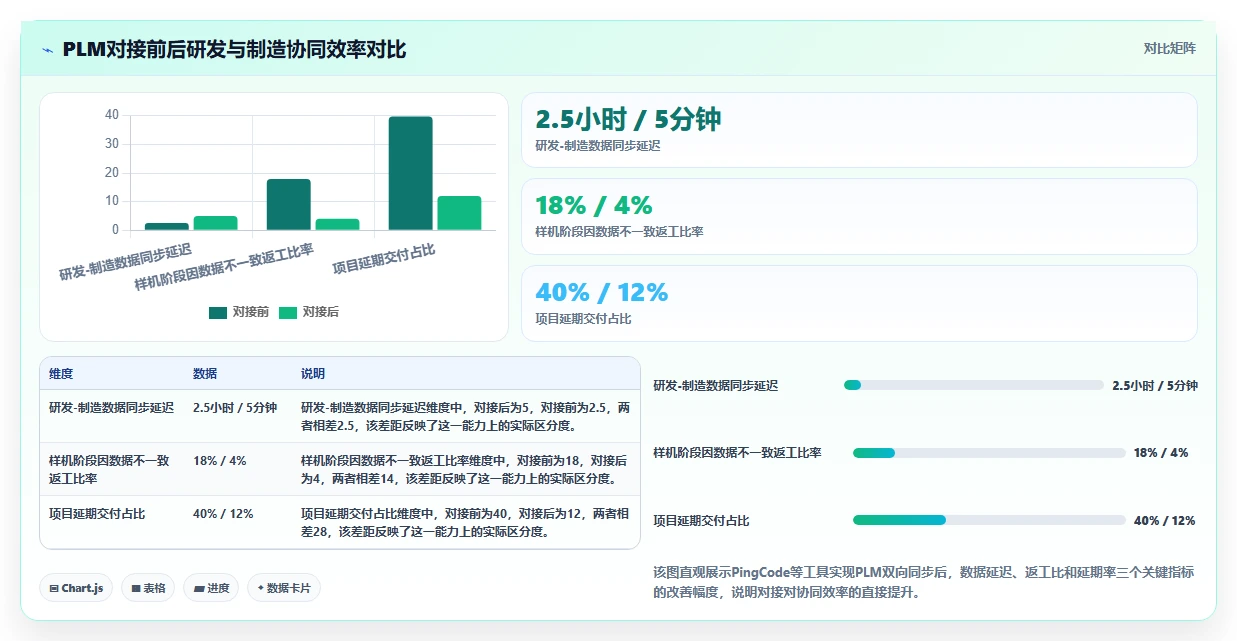Click progress value 18% / 4%
1237x641 pixels.
click(1161, 453)
